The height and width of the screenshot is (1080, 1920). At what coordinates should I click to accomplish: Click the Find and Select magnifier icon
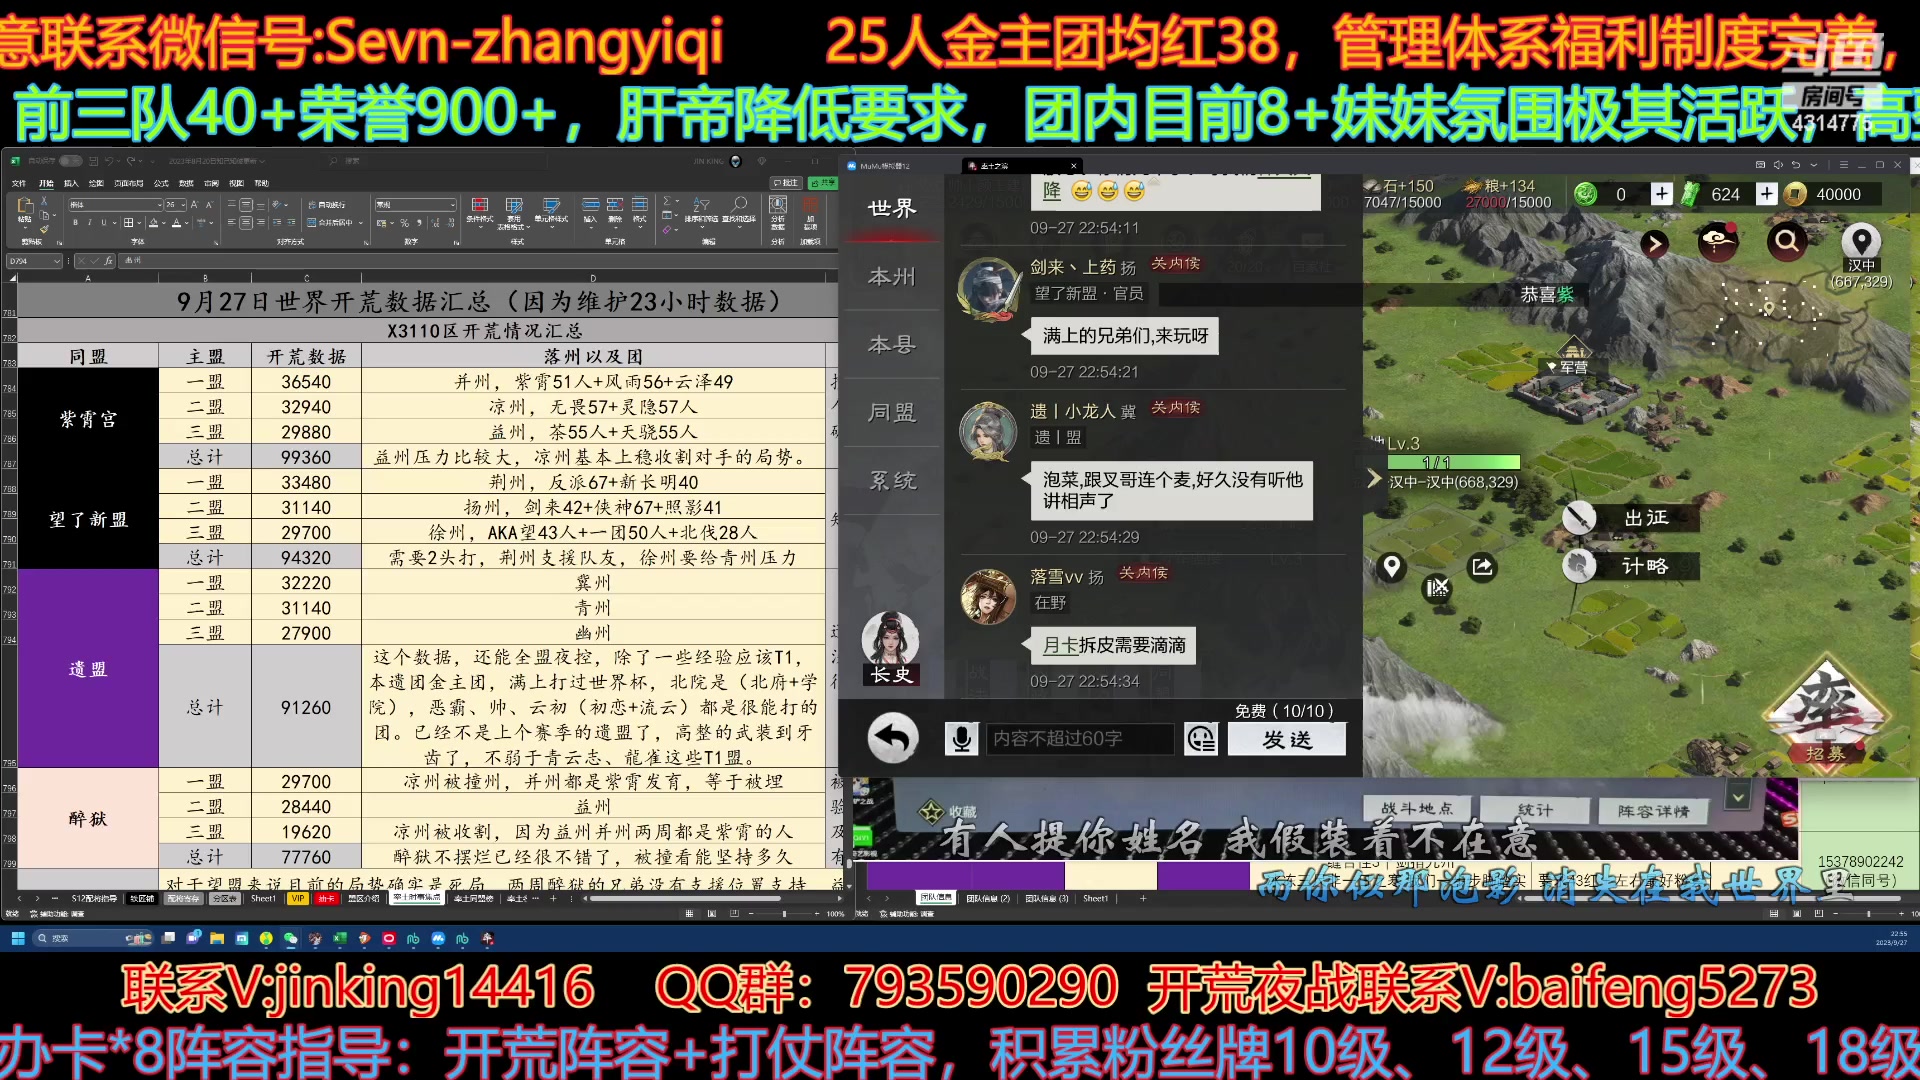(739, 205)
